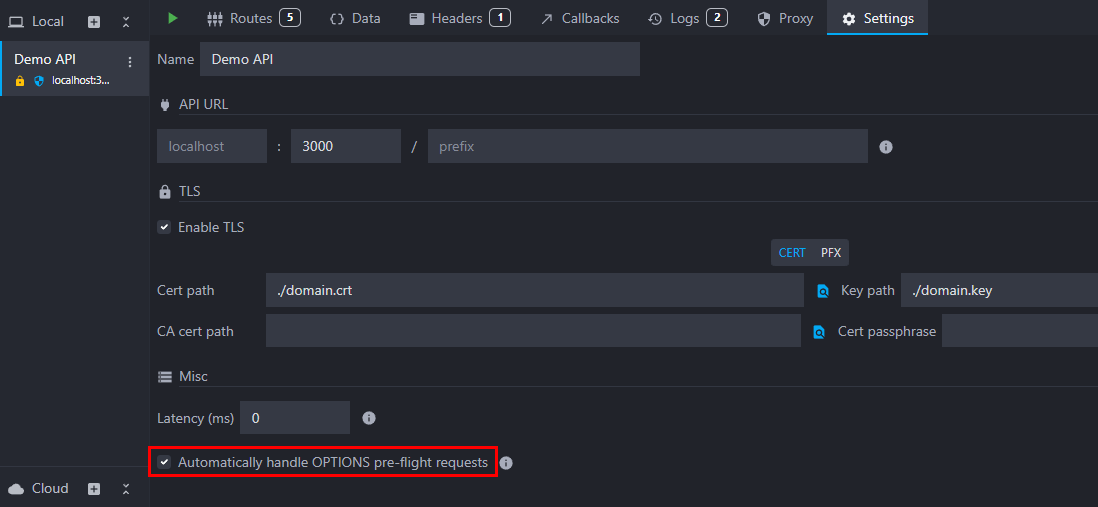Select the CERT option button

coord(791,253)
